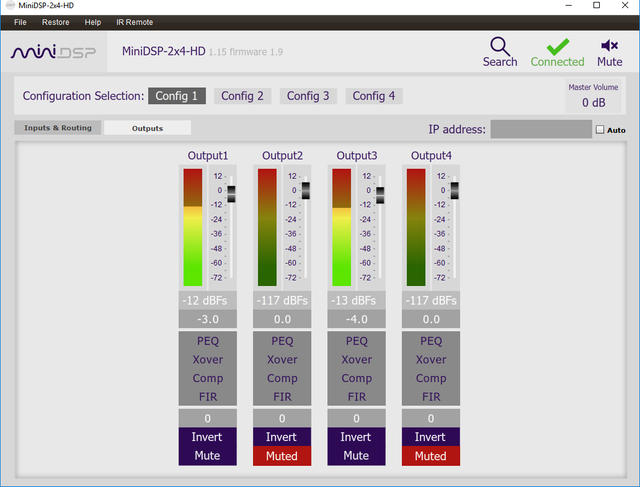The image size is (640, 487).
Task: Click the Output2 gain value 0.0
Action: coord(282,319)
